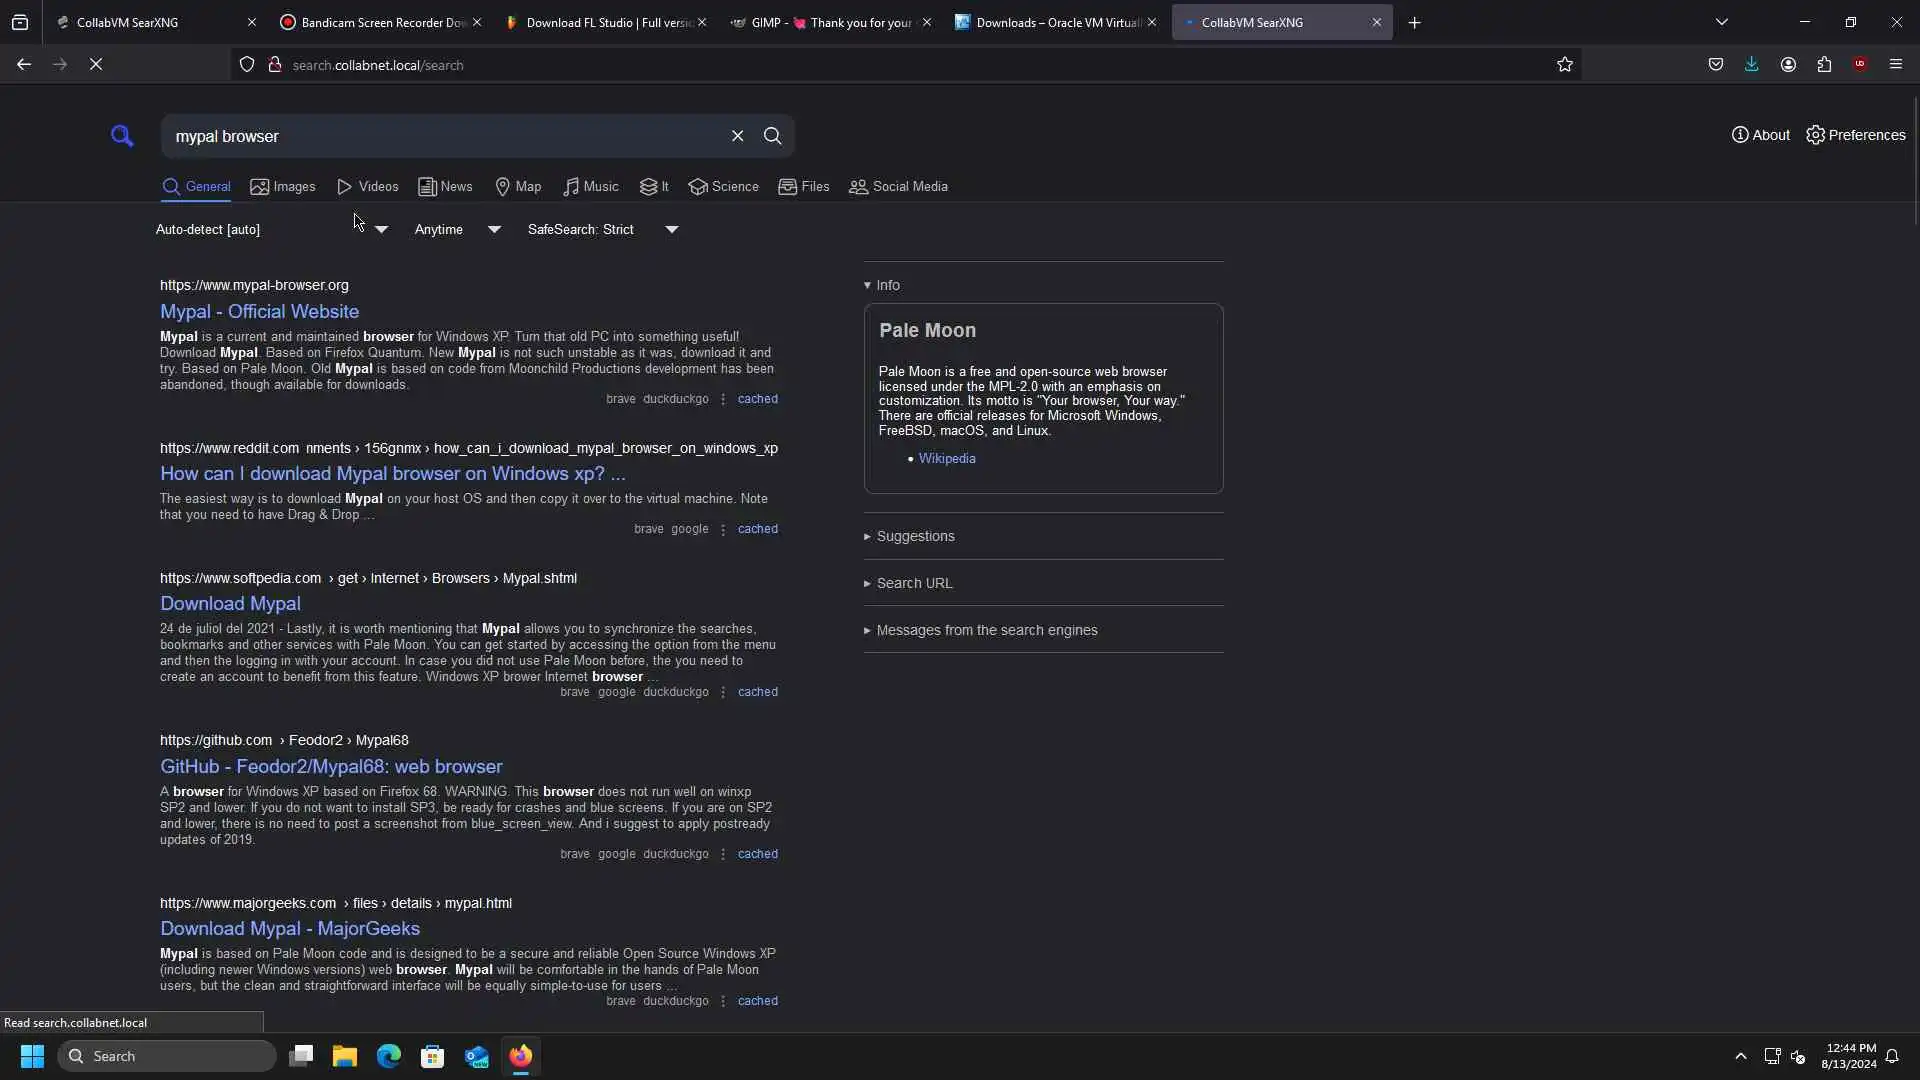
Task: Open Firefox downloads arrow icon
Action: click(x=1751, y=65)
